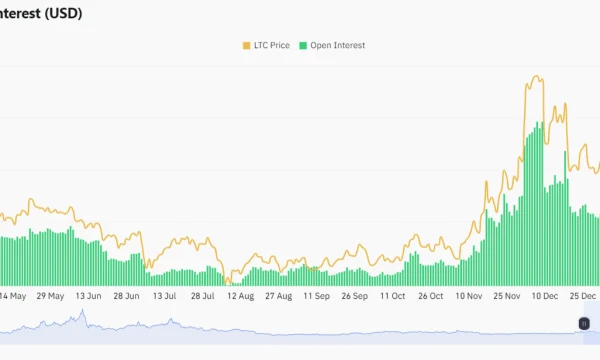This screenshot has width=600, height=360.
Task: Select the 12 Aug axis label
Action: point(241,296)
